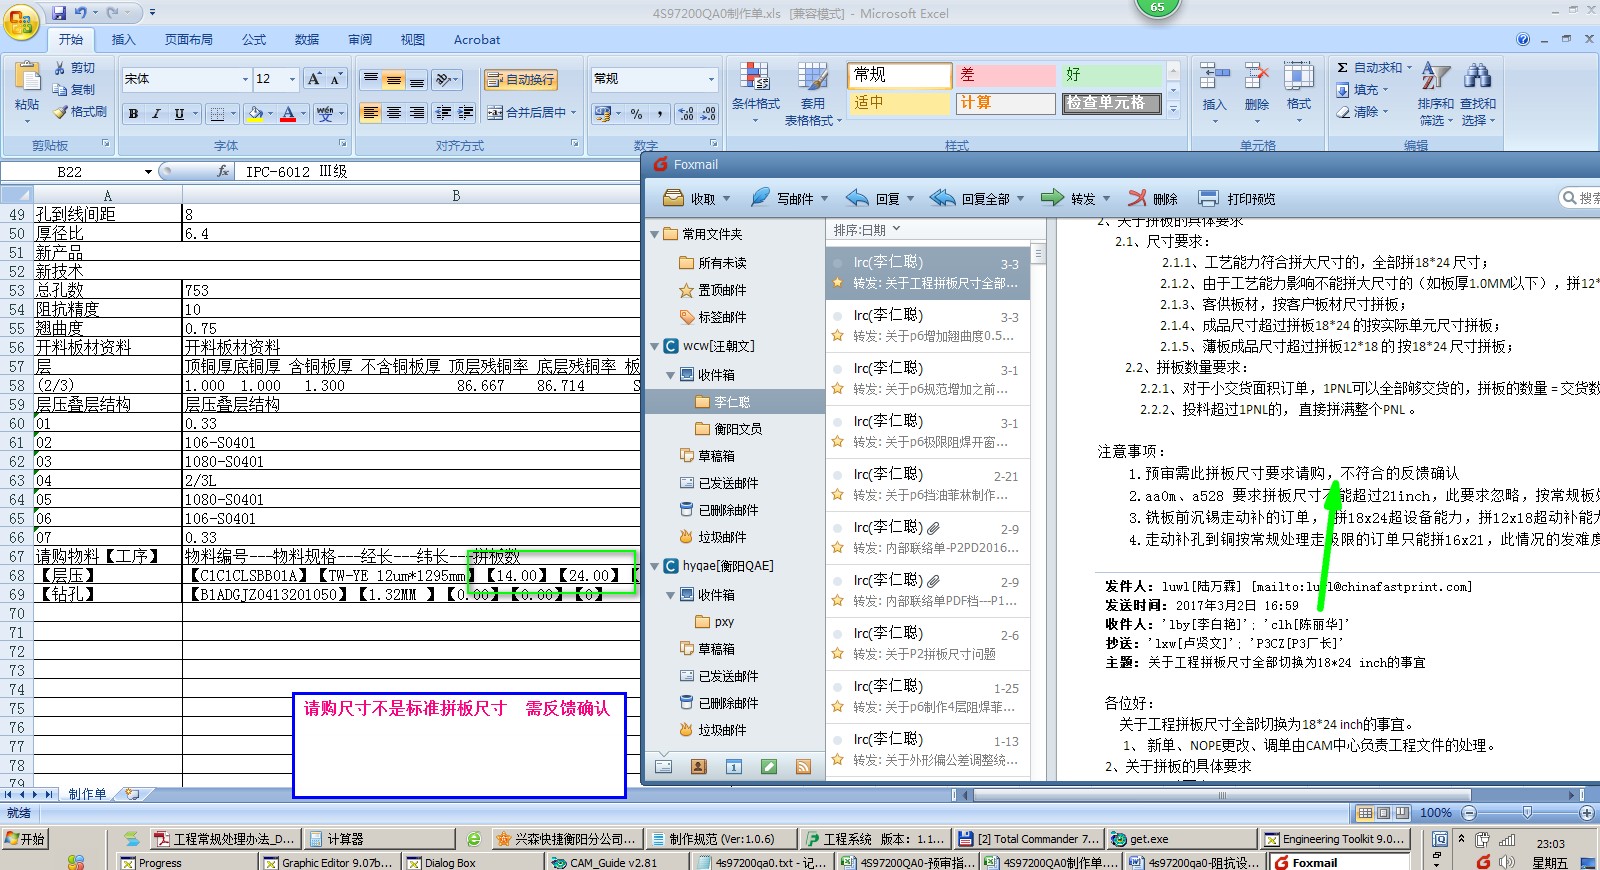Click the Decrease Indent icon

point(443,113)
